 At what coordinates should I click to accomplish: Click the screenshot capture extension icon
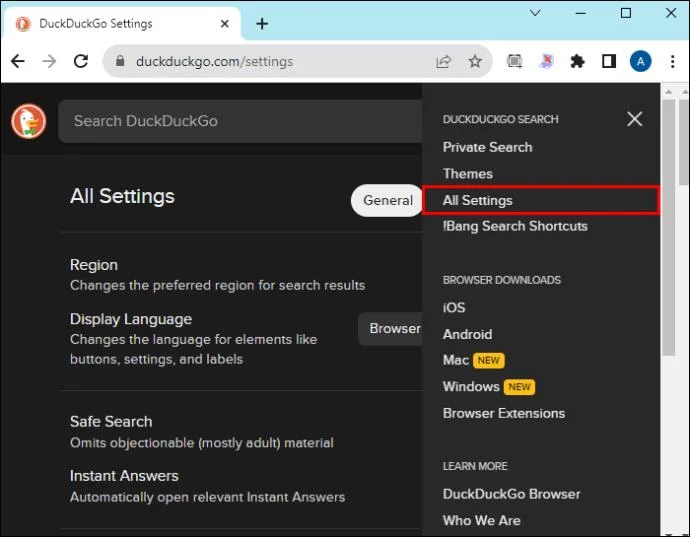tap(514, 61)
